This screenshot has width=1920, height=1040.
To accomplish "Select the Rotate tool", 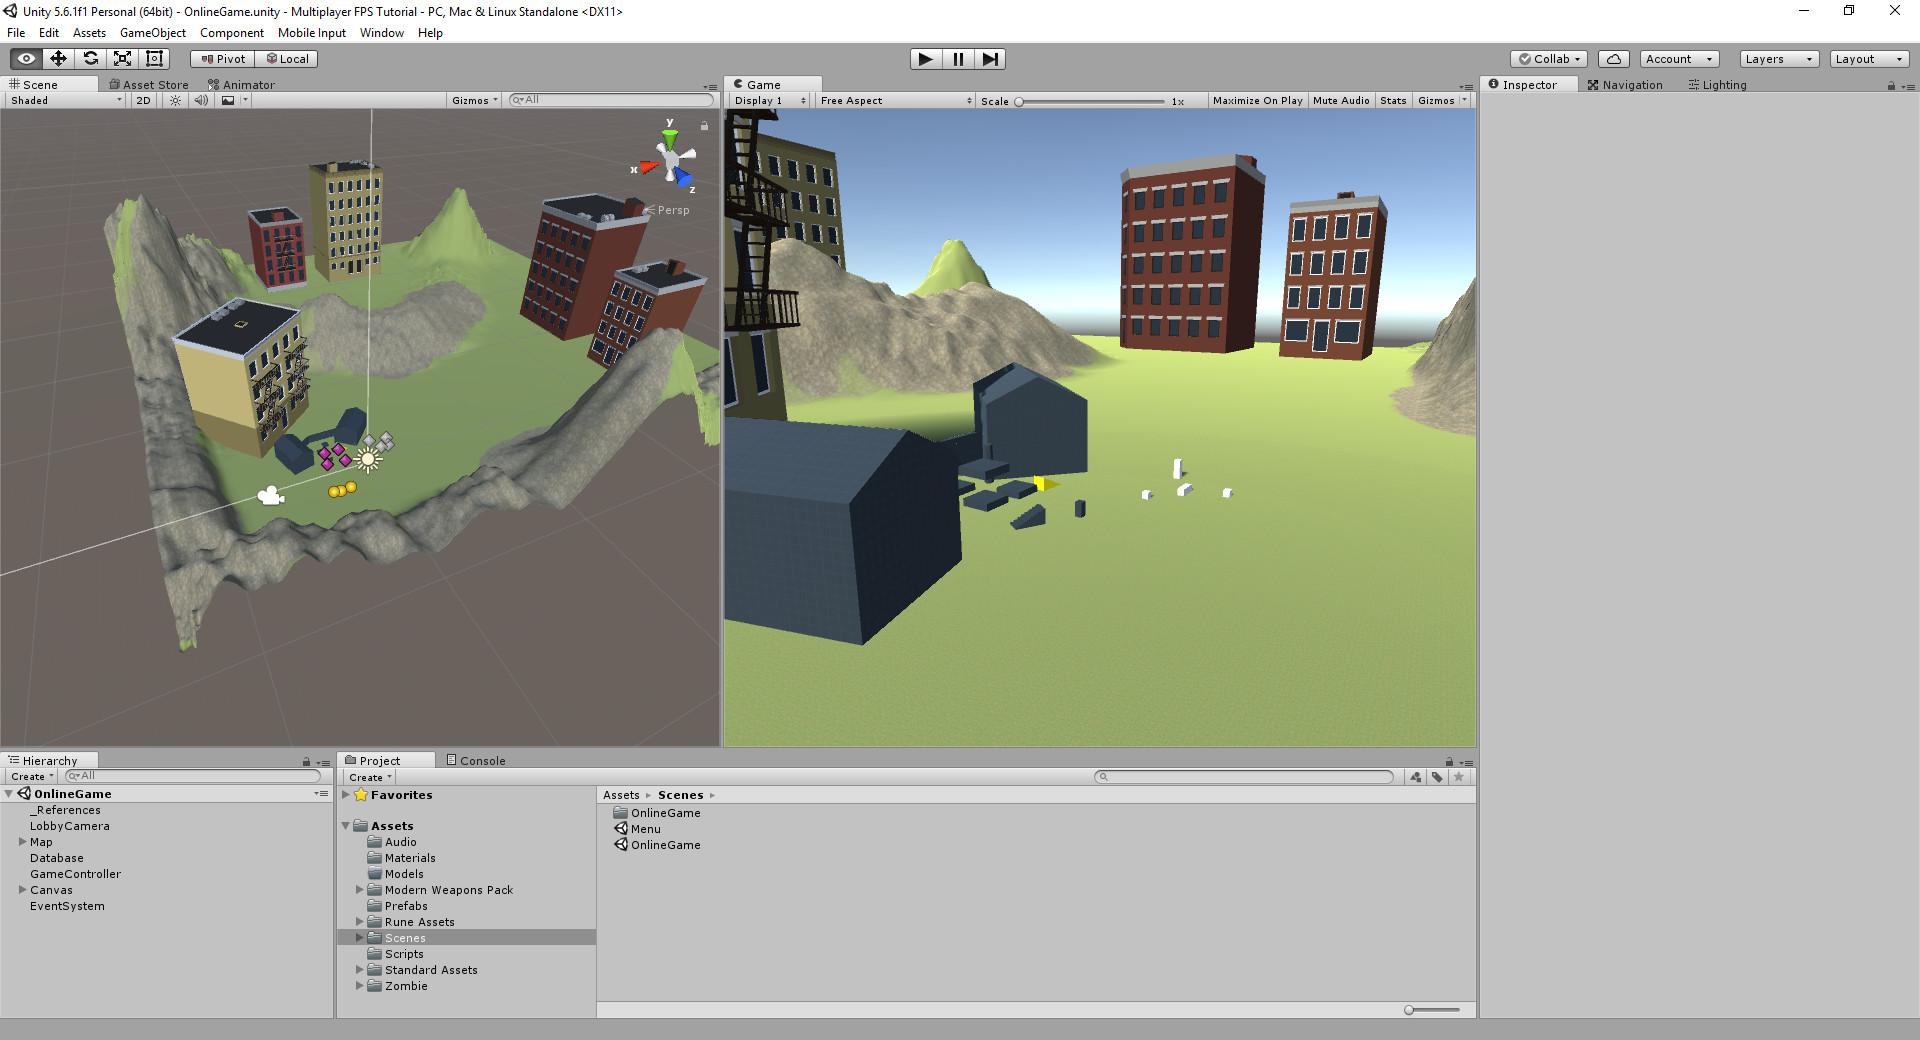I will click(x=91, y=58).
